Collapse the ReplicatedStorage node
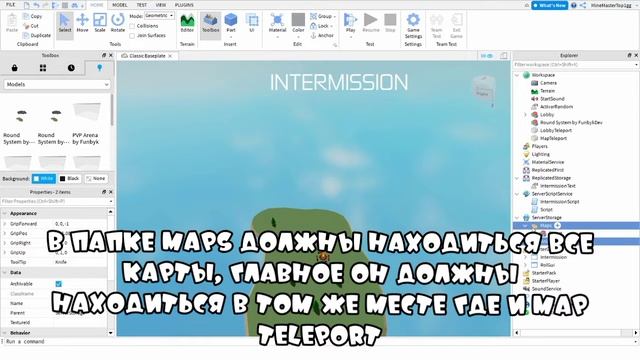This screenshot has width=640, height=360. pos(517,178)
